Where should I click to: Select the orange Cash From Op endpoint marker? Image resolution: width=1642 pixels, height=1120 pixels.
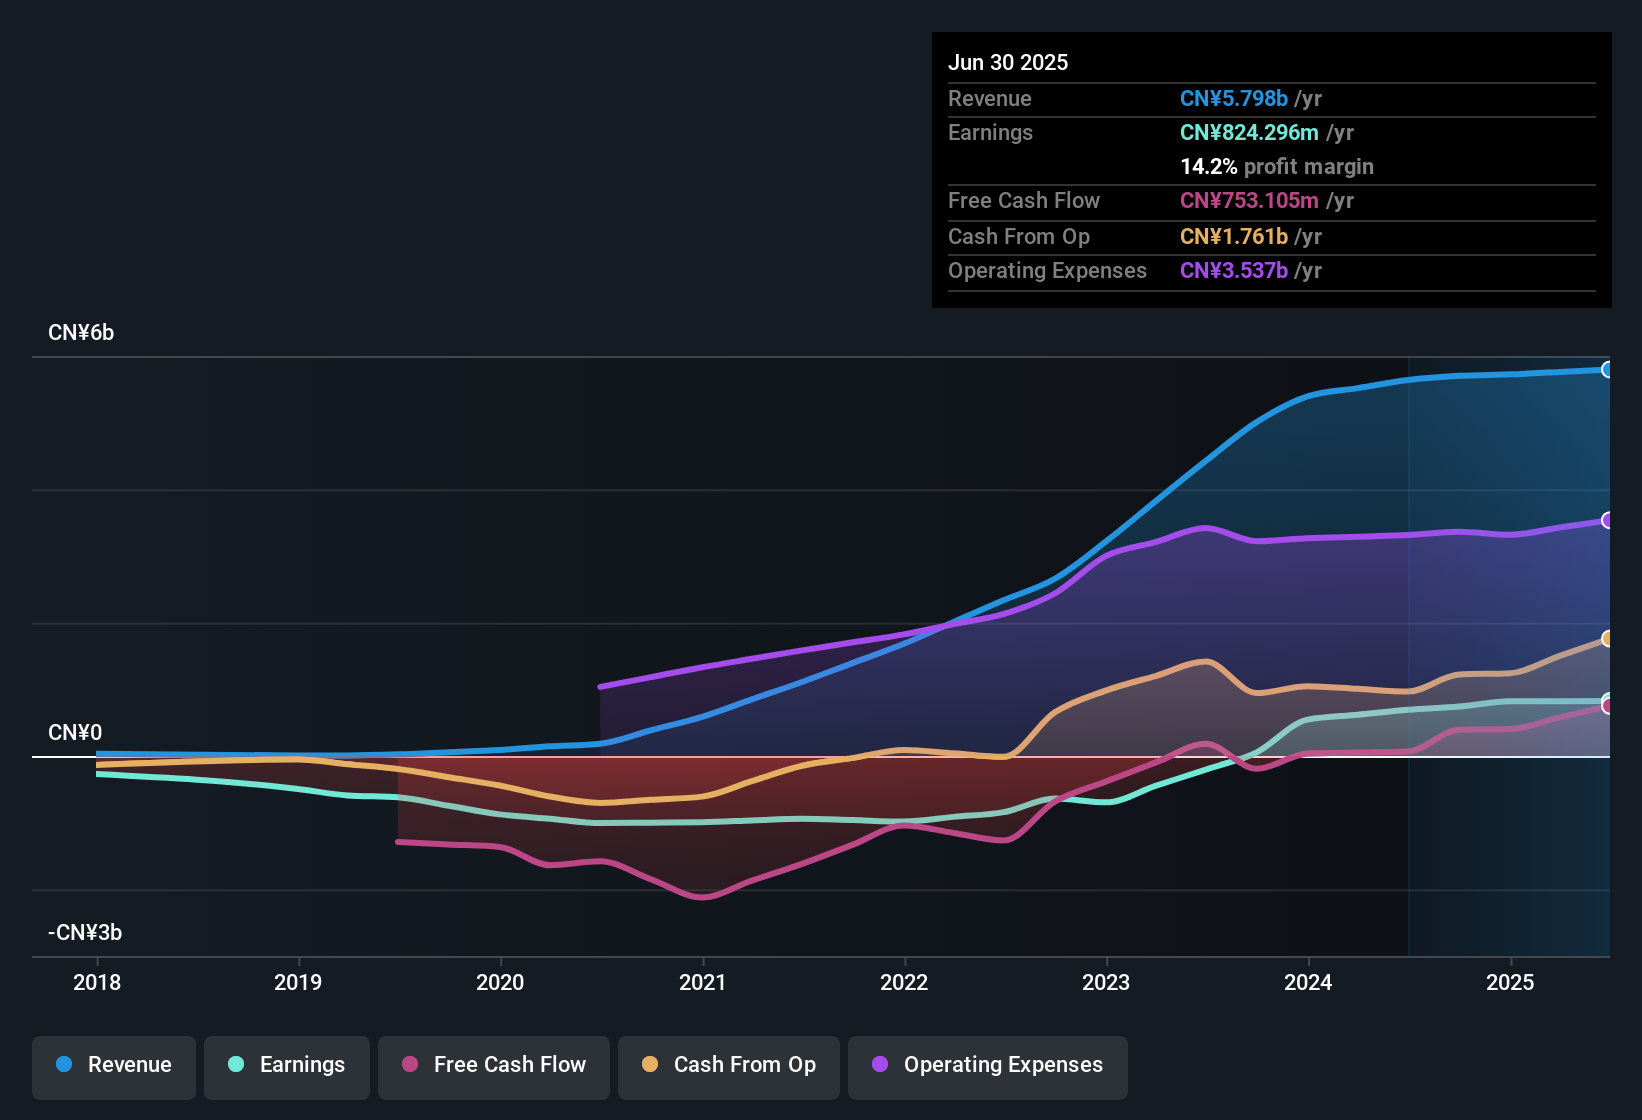[1607, 638]
